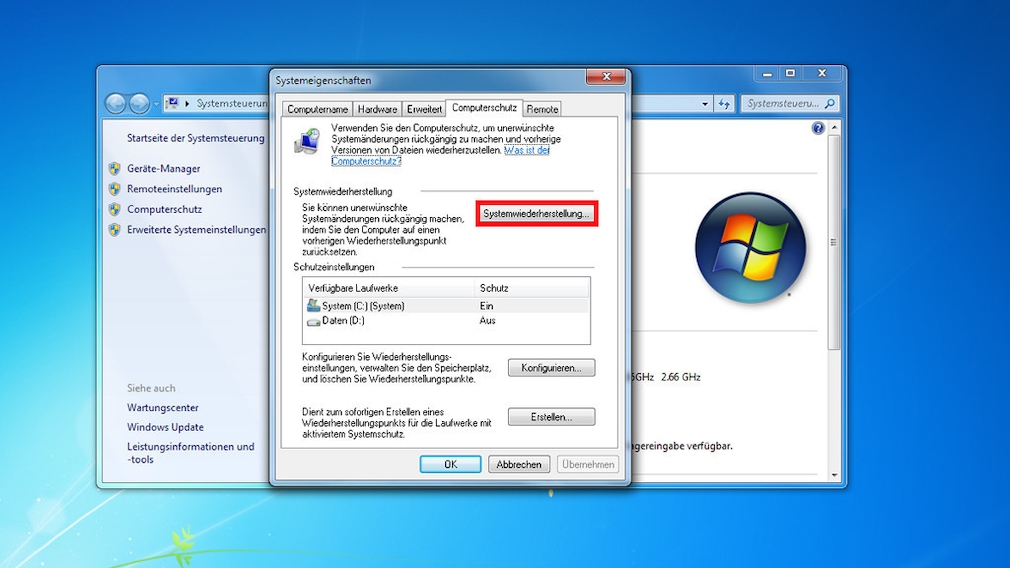Open Leistungsinformationen und -tools link
The height and width of the screenshot is (568, 1010).
tap(191, 453)
